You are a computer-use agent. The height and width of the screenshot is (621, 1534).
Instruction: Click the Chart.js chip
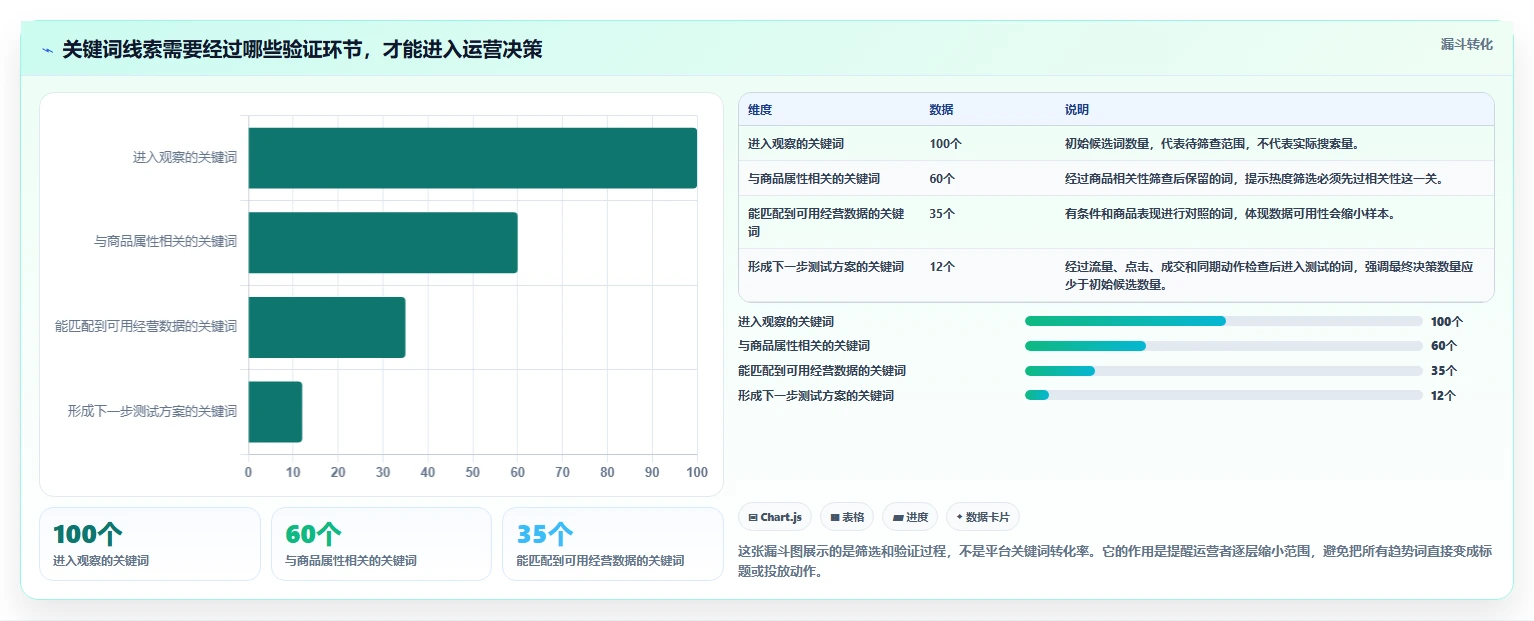pos(775,517)
